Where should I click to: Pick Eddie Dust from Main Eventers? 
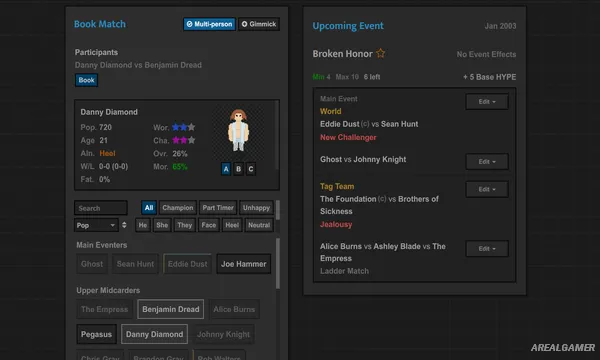click(x=188, y=264)
